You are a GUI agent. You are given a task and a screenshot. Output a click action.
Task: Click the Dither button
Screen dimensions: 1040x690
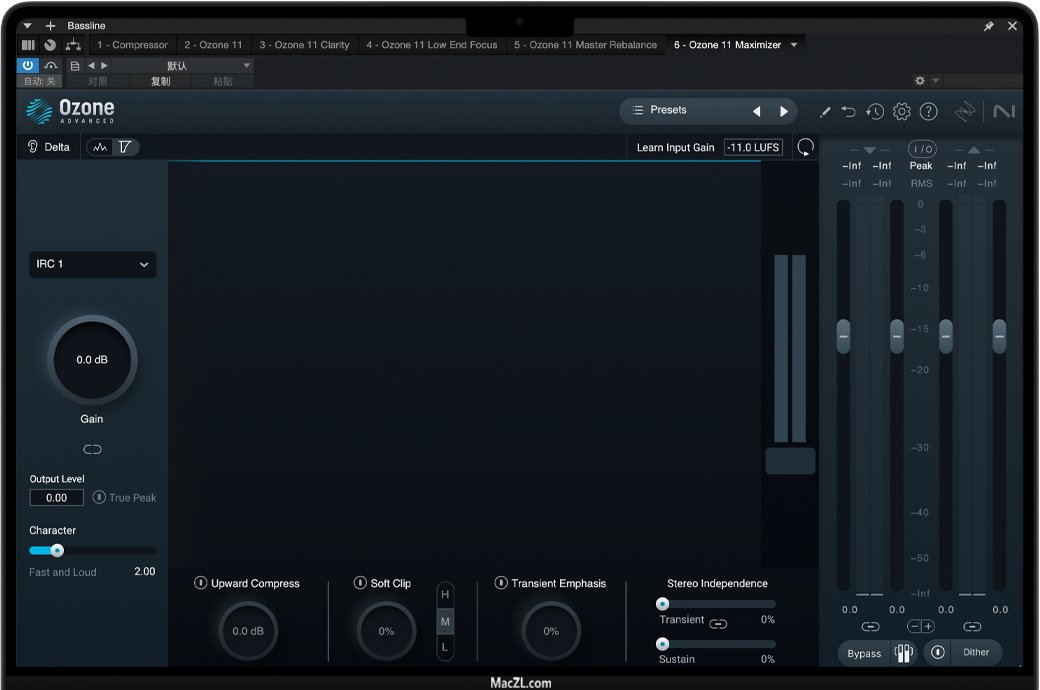click(x=976, y=652)
